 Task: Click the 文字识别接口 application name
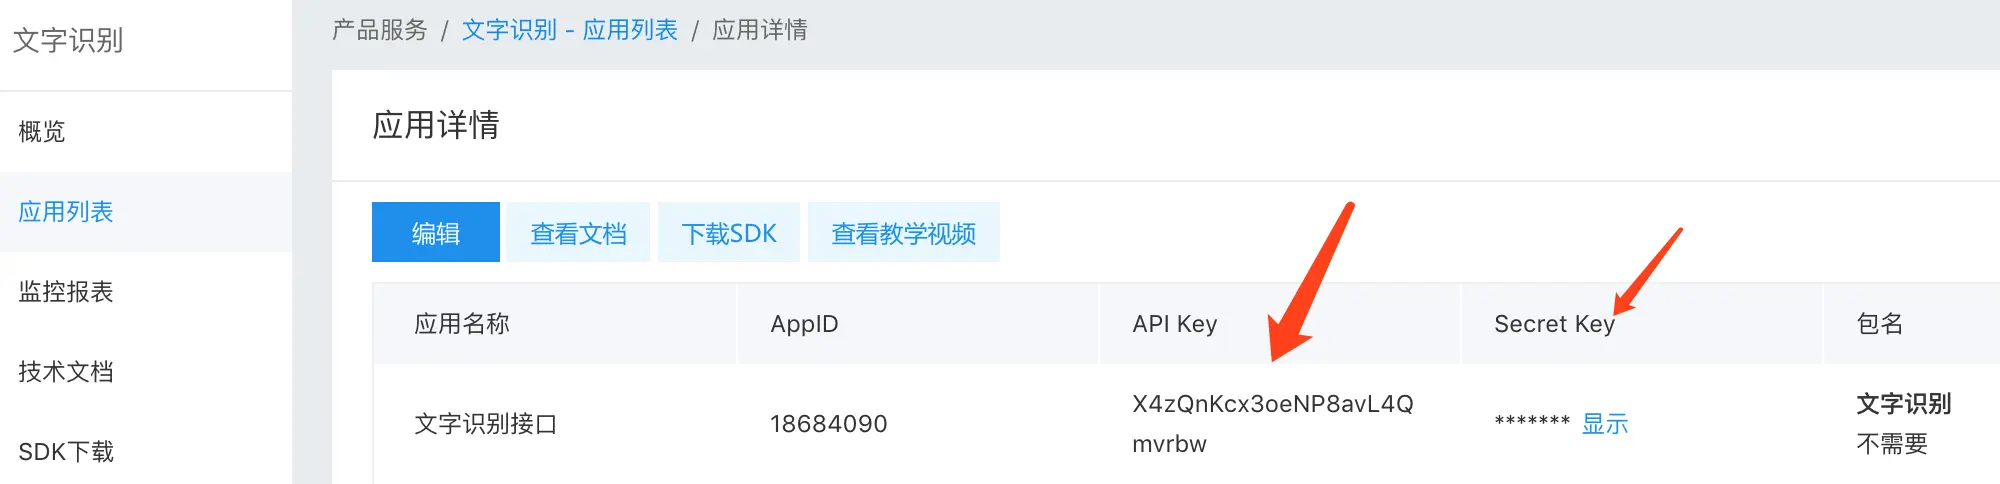(x=485, y=424)
